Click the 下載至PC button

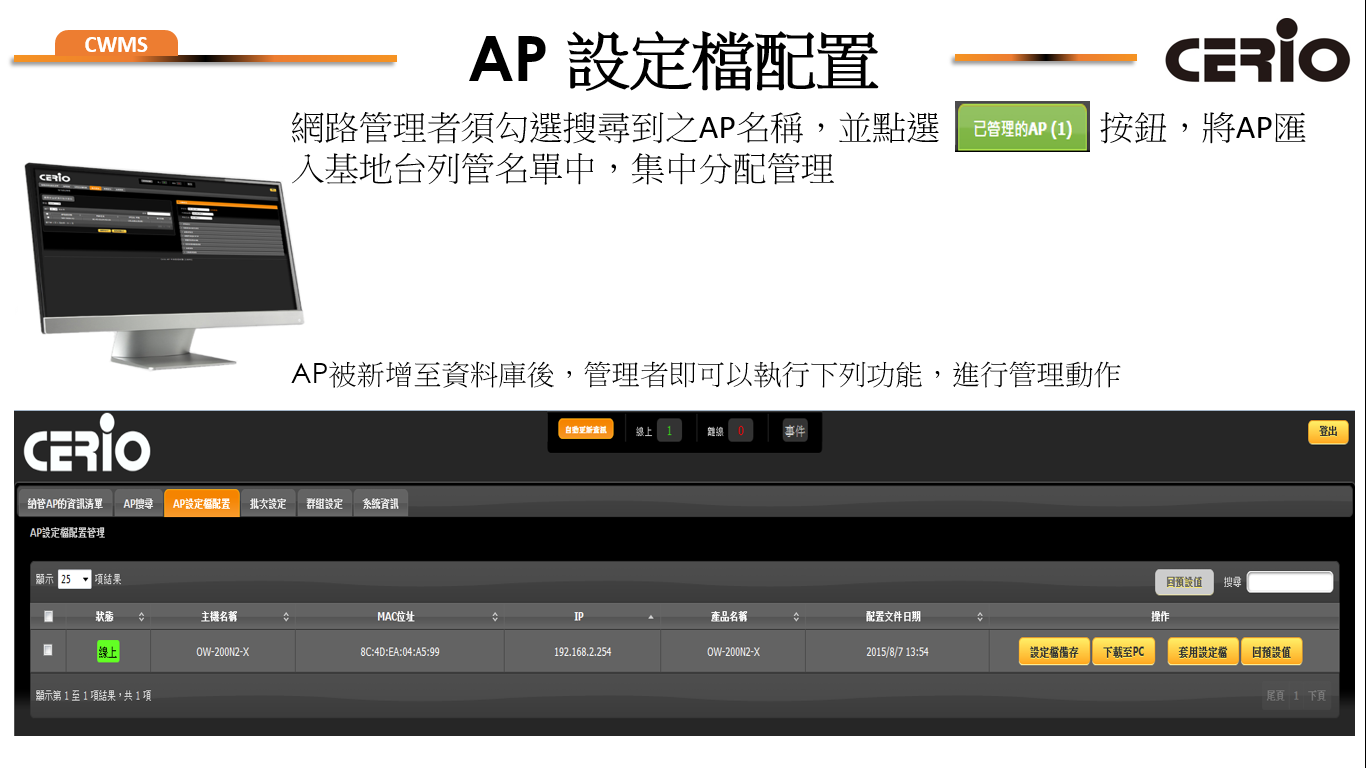[1123, 652]
